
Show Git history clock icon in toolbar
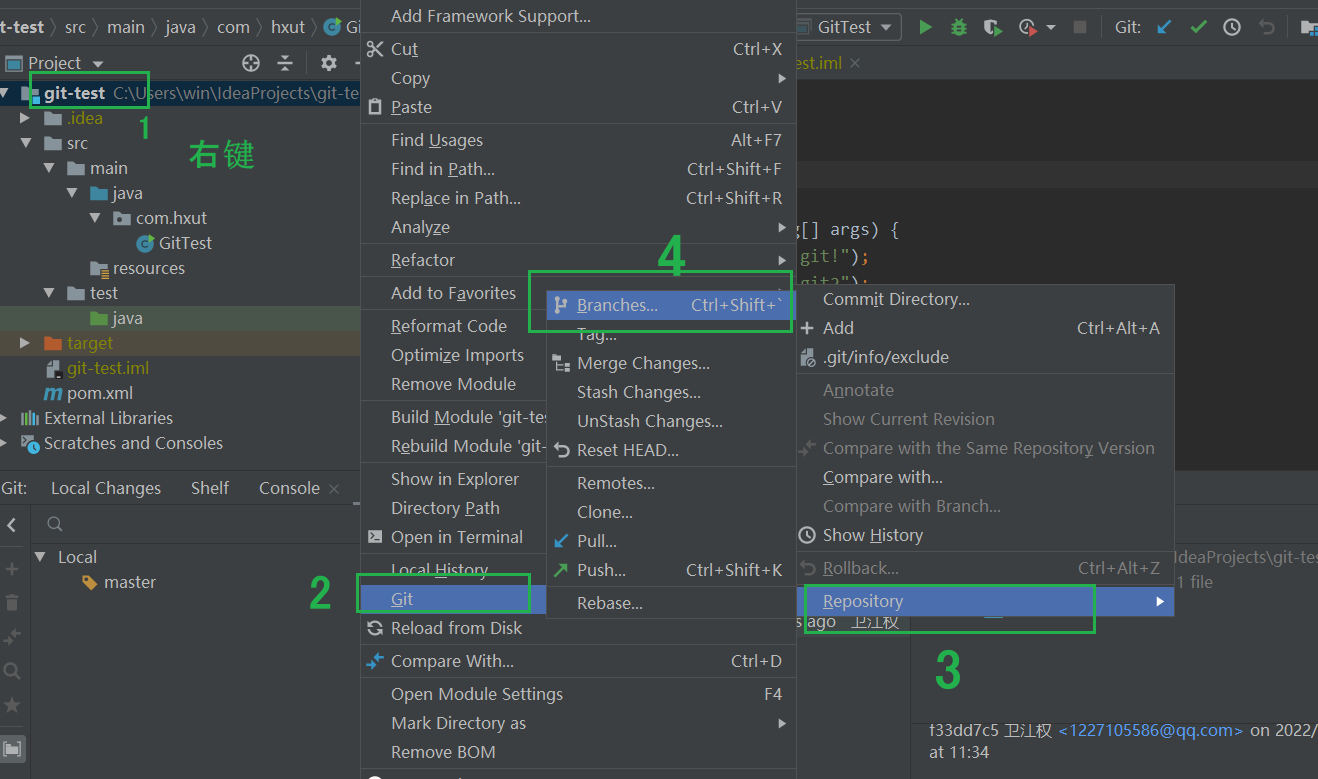[1232, 28]
